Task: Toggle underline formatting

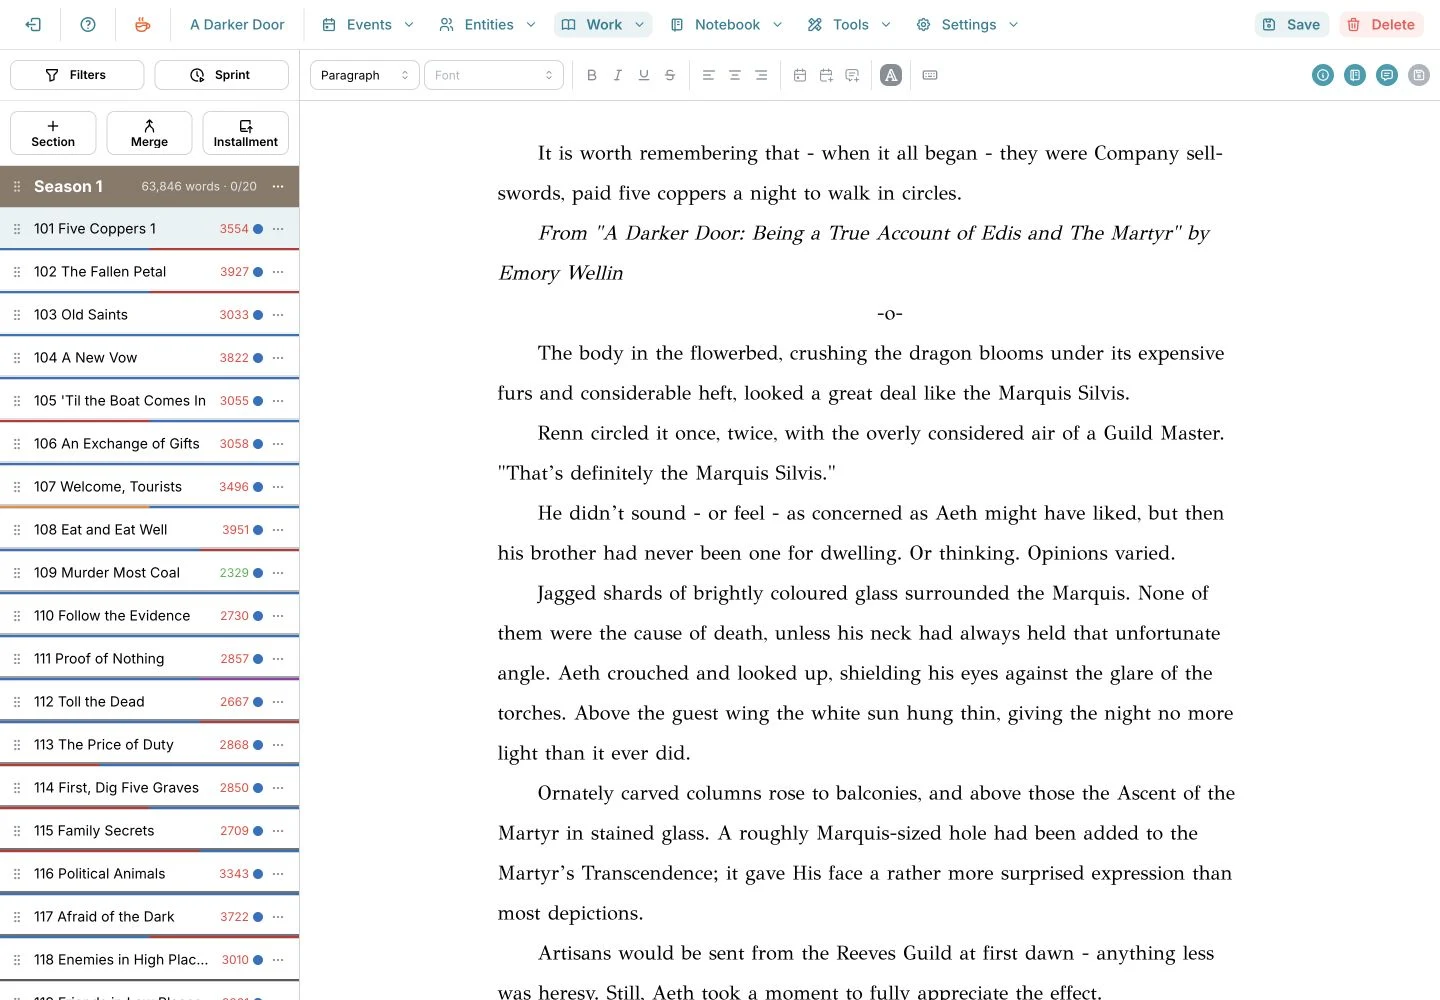Action: 644,75
